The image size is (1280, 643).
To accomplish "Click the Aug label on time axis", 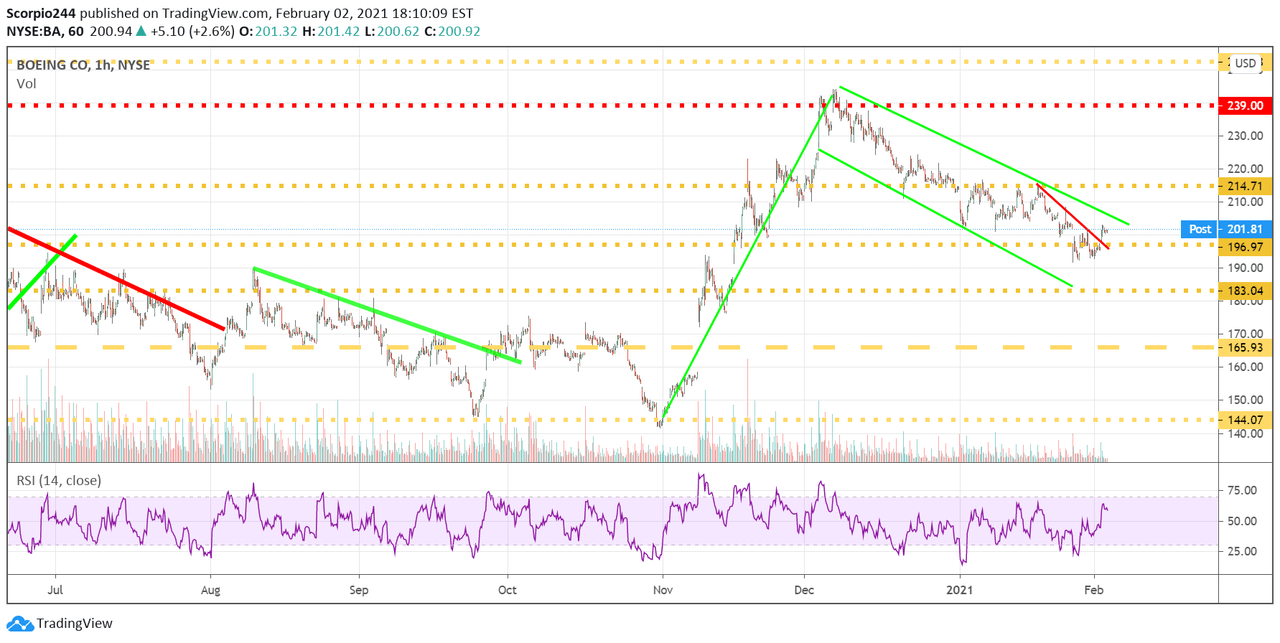I will point(211,590).
